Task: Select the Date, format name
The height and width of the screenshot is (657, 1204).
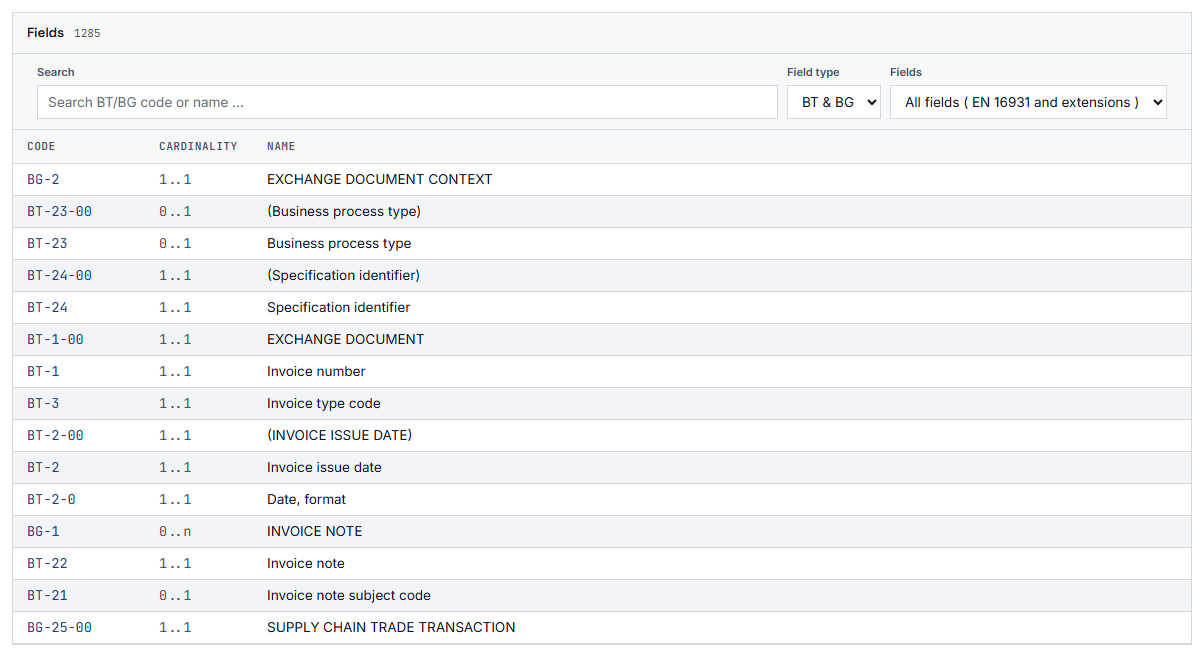Action: coord(307,499)
